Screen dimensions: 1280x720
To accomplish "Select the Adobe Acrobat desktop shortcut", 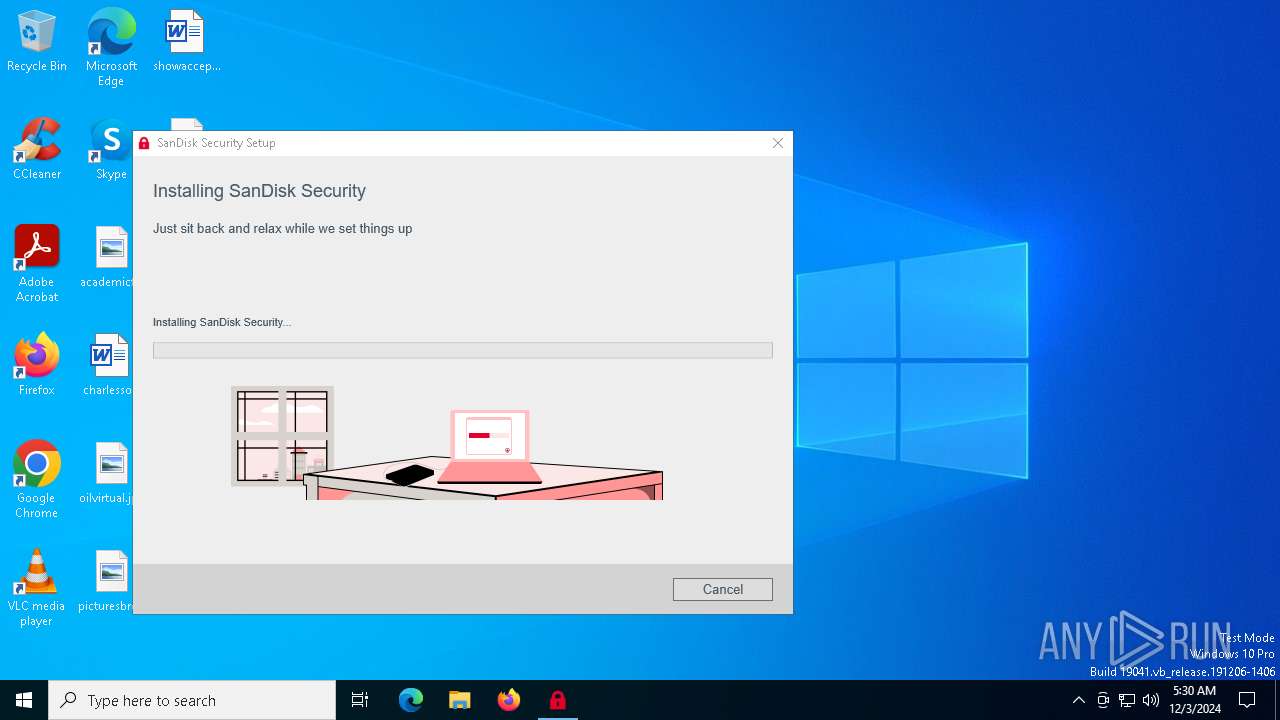I will tap(37, 263).
